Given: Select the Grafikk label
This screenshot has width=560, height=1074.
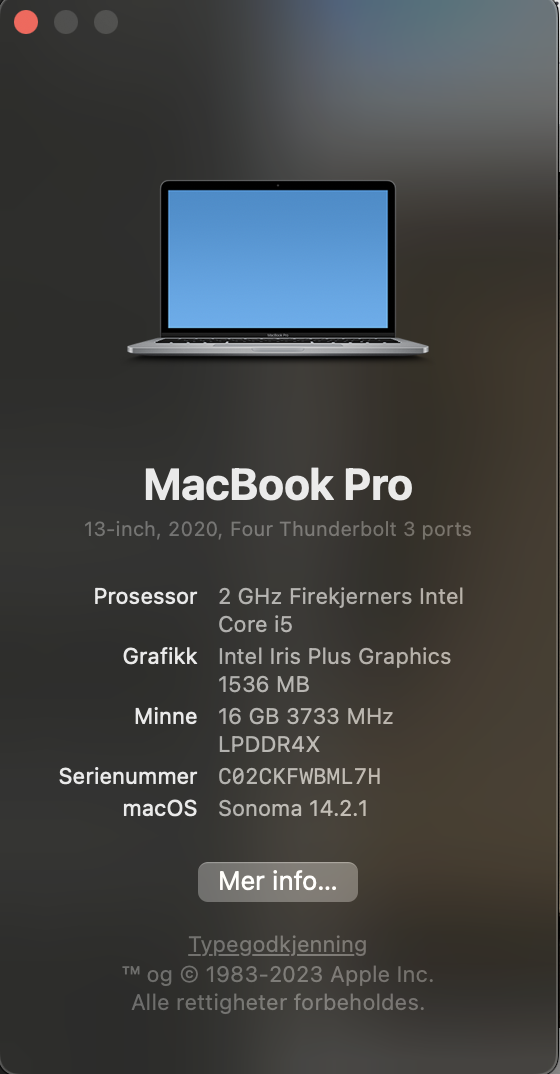Looking at the screenshot, I should [x=160, y=656].
